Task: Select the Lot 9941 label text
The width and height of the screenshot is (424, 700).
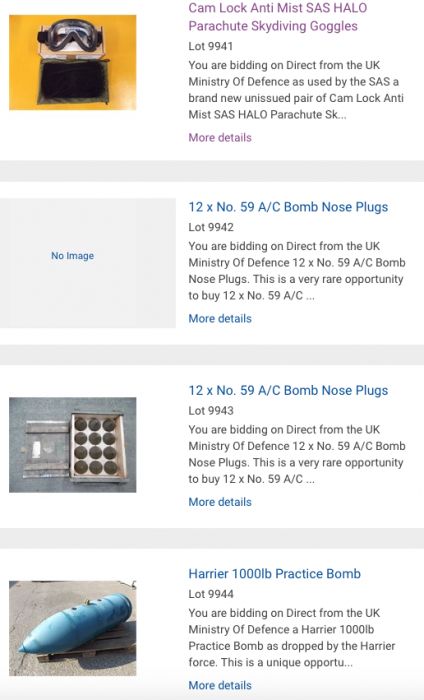Action: click(211, 46)
